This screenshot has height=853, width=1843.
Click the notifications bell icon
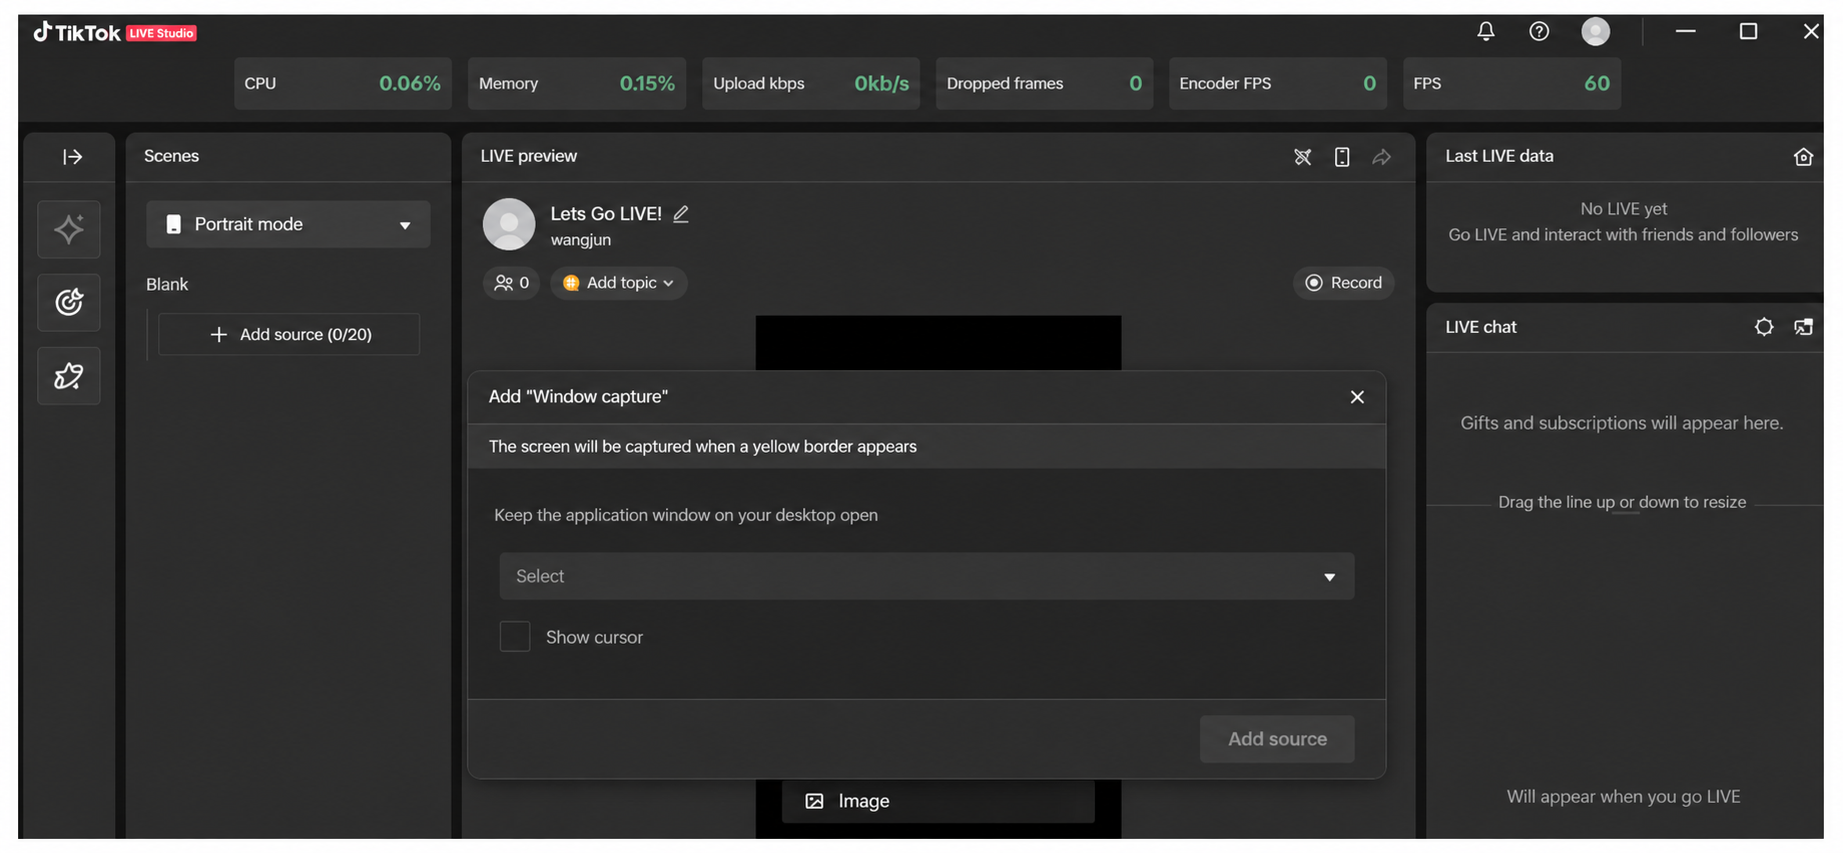click(1486, 32)
